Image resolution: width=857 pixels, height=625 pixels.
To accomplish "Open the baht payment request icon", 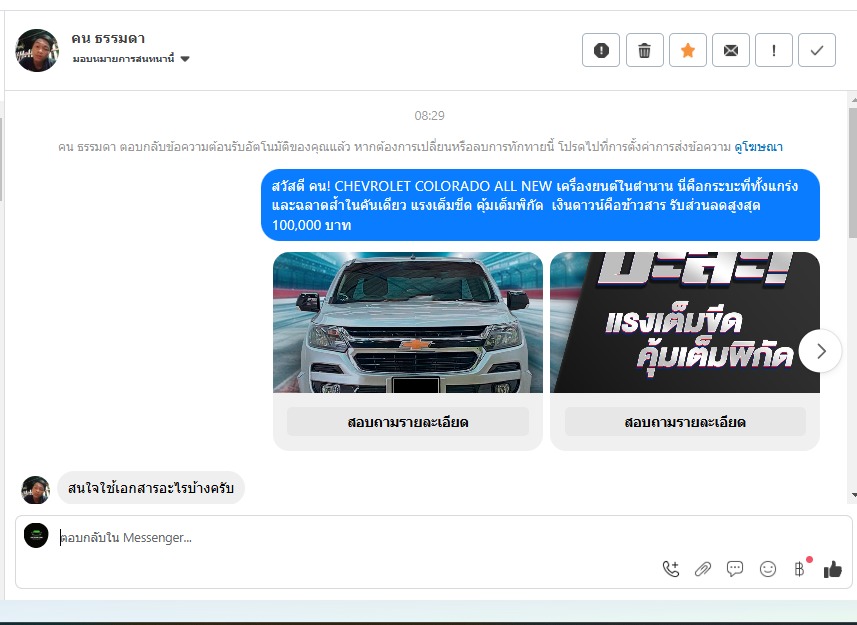I will [x=800, y=569].
